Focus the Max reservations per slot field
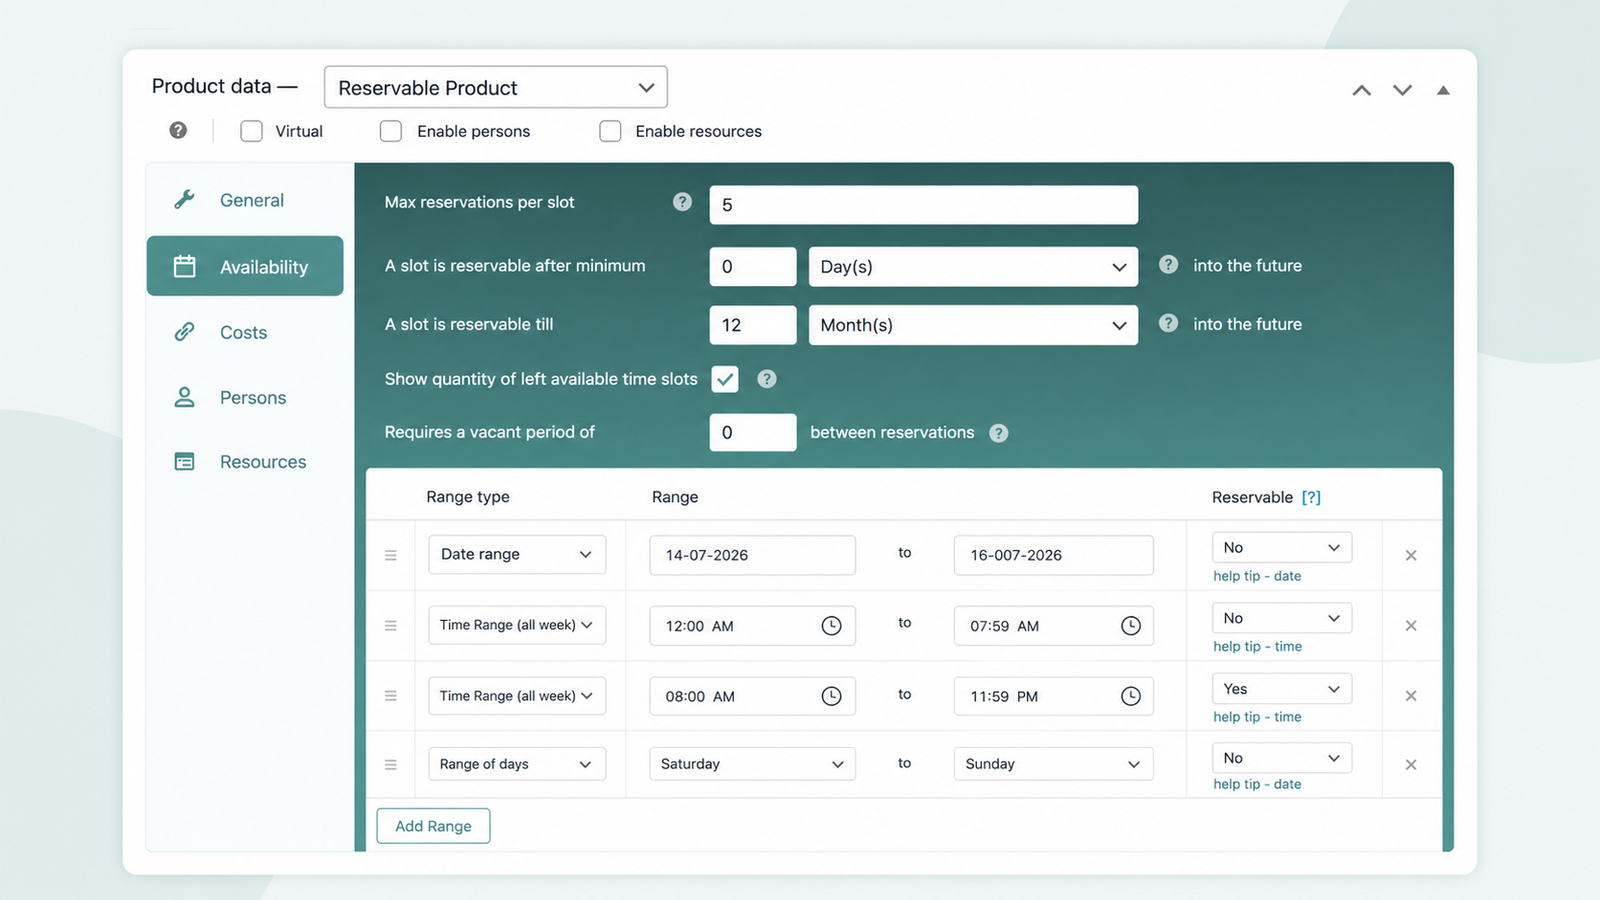 [924, 205]
